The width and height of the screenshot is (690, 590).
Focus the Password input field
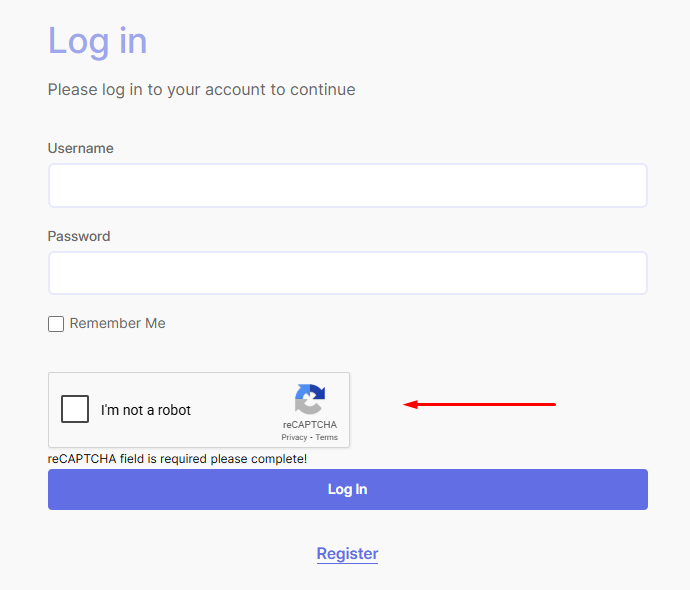[x=347, y=273]
